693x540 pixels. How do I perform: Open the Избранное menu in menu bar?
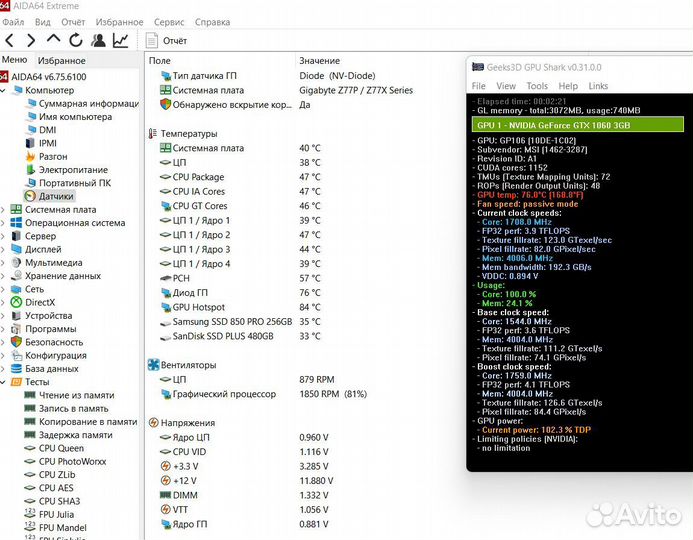point(119,22)
